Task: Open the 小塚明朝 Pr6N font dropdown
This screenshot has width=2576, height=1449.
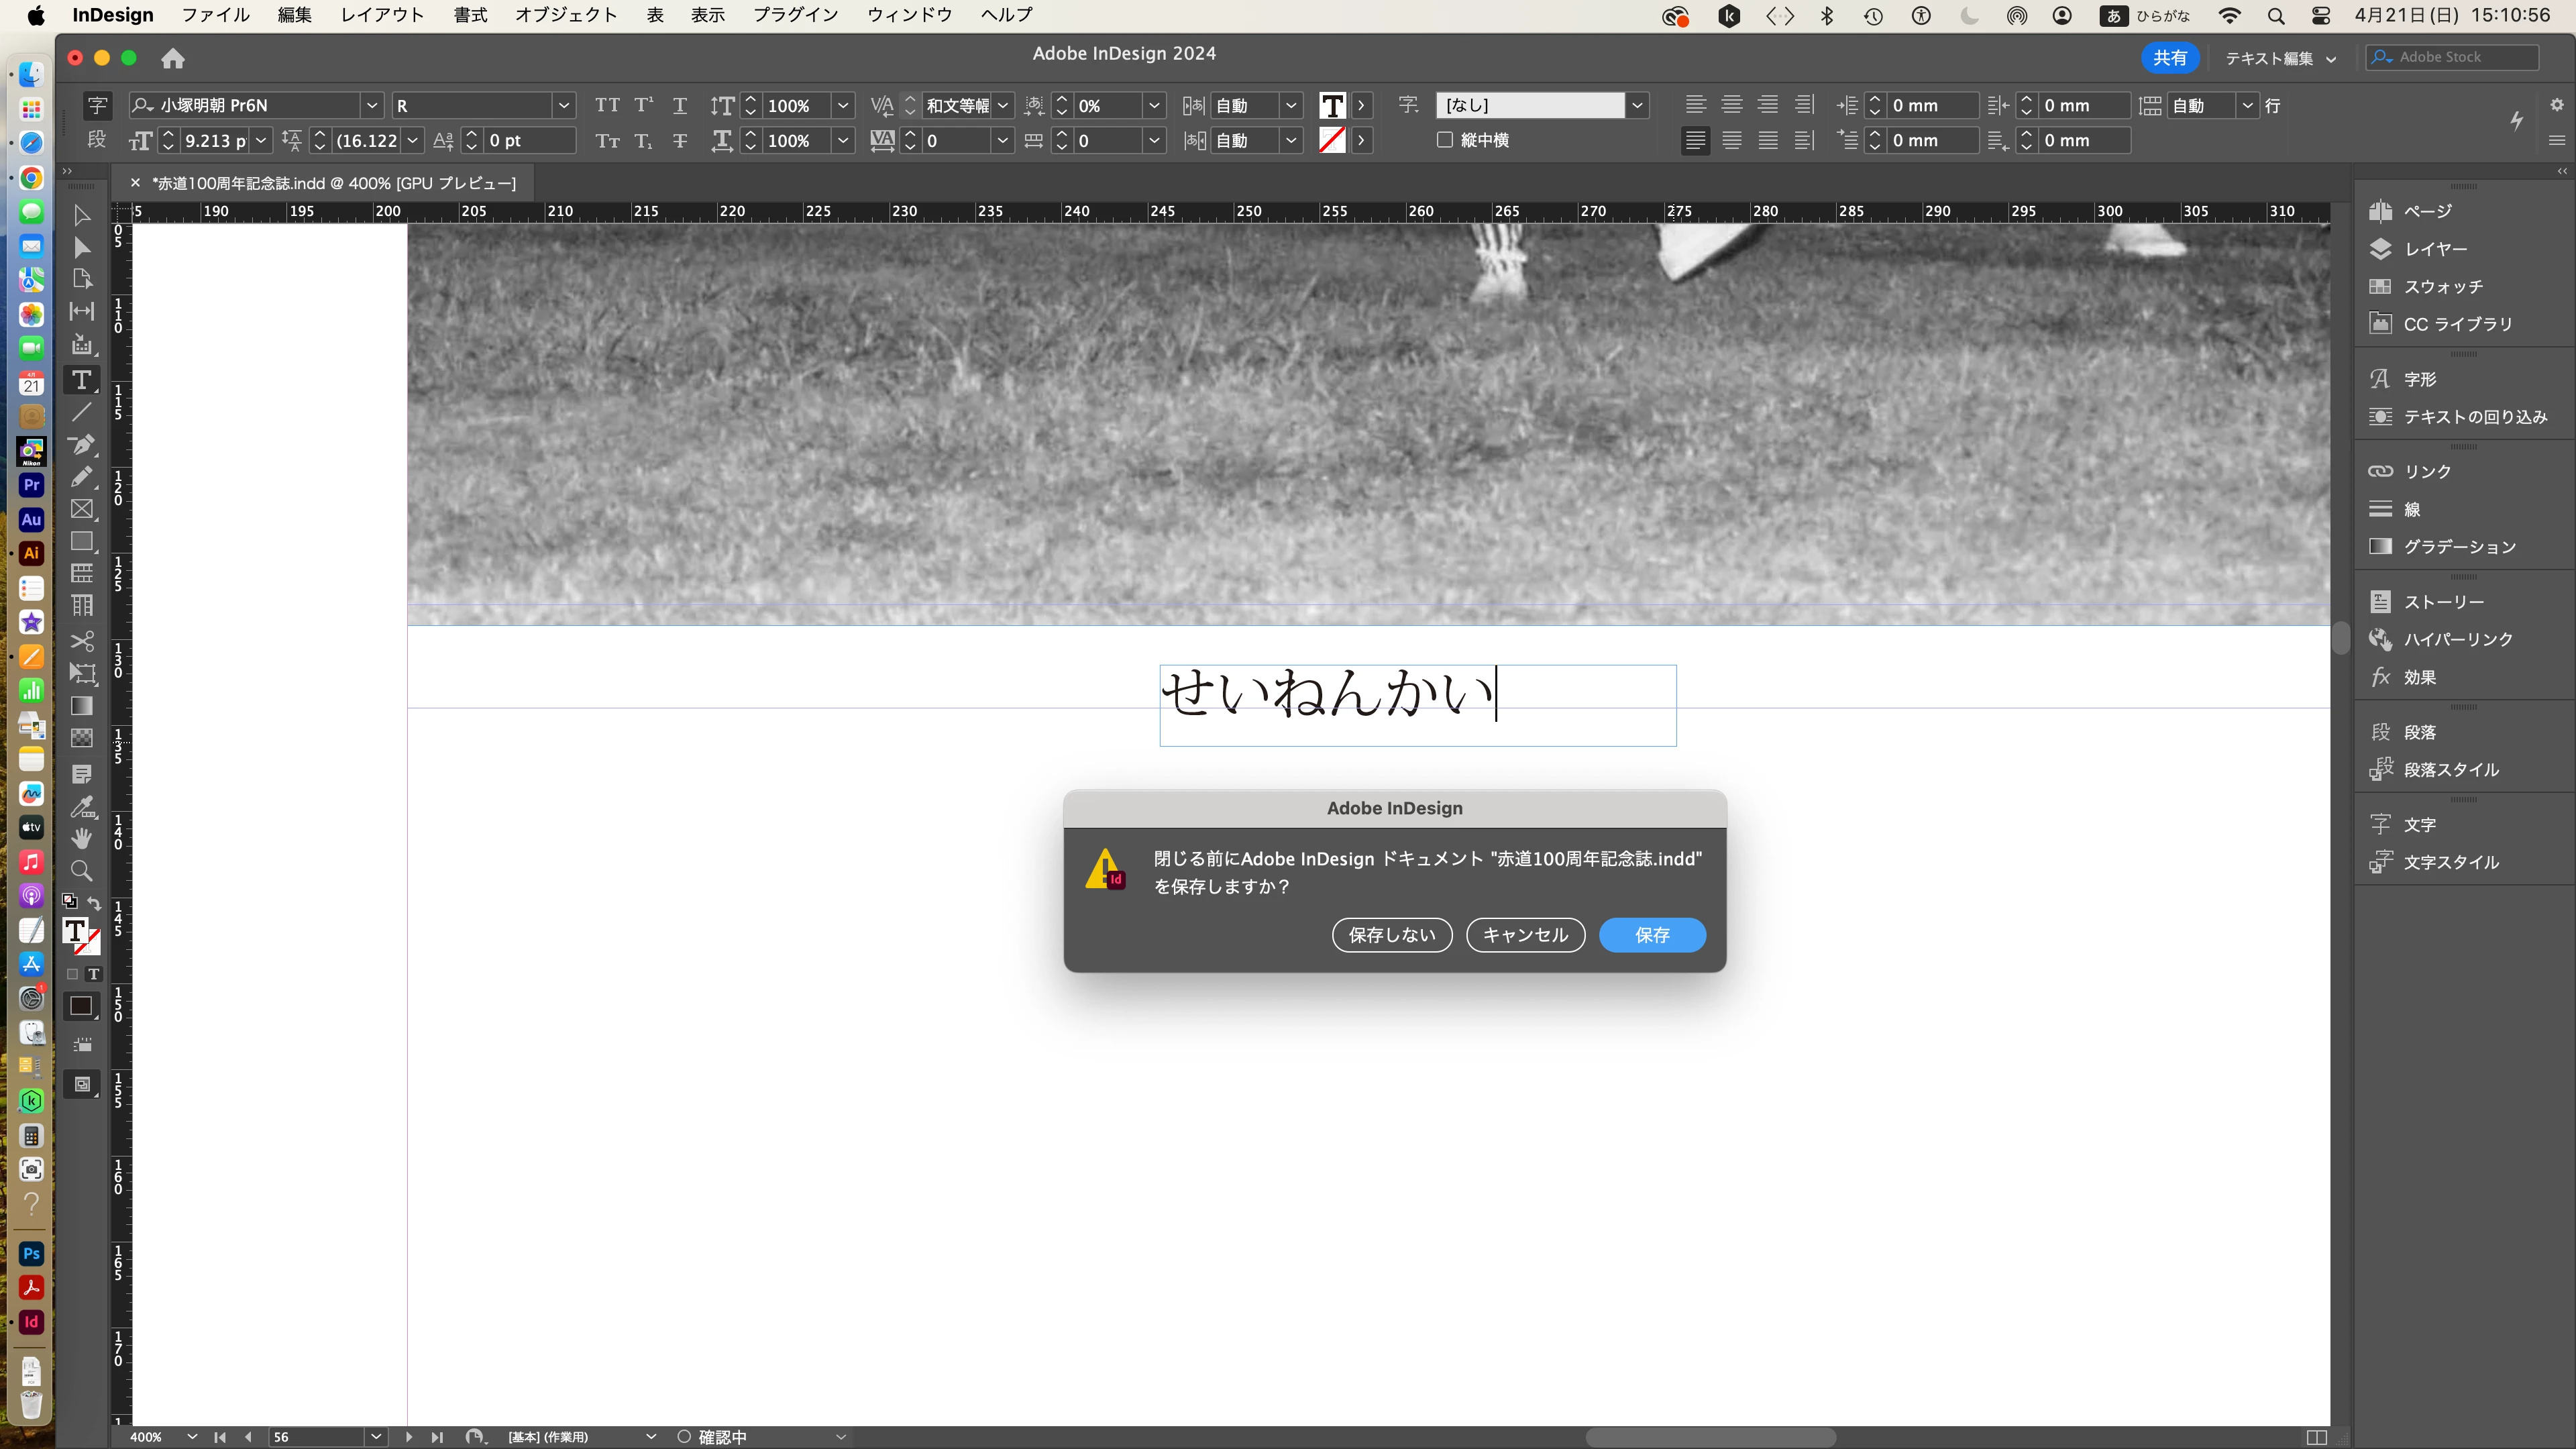Action: tap(372, 106)
